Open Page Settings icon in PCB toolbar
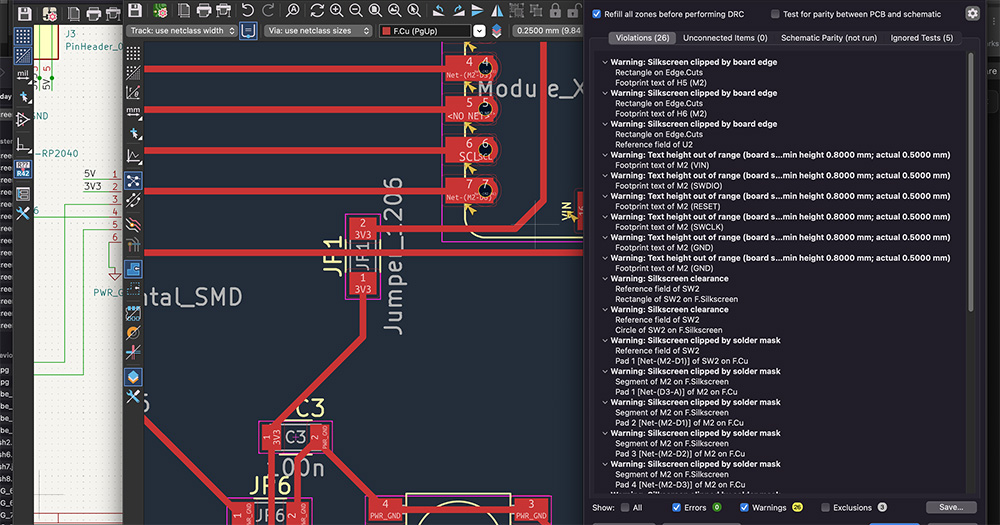 click(184, 10)
